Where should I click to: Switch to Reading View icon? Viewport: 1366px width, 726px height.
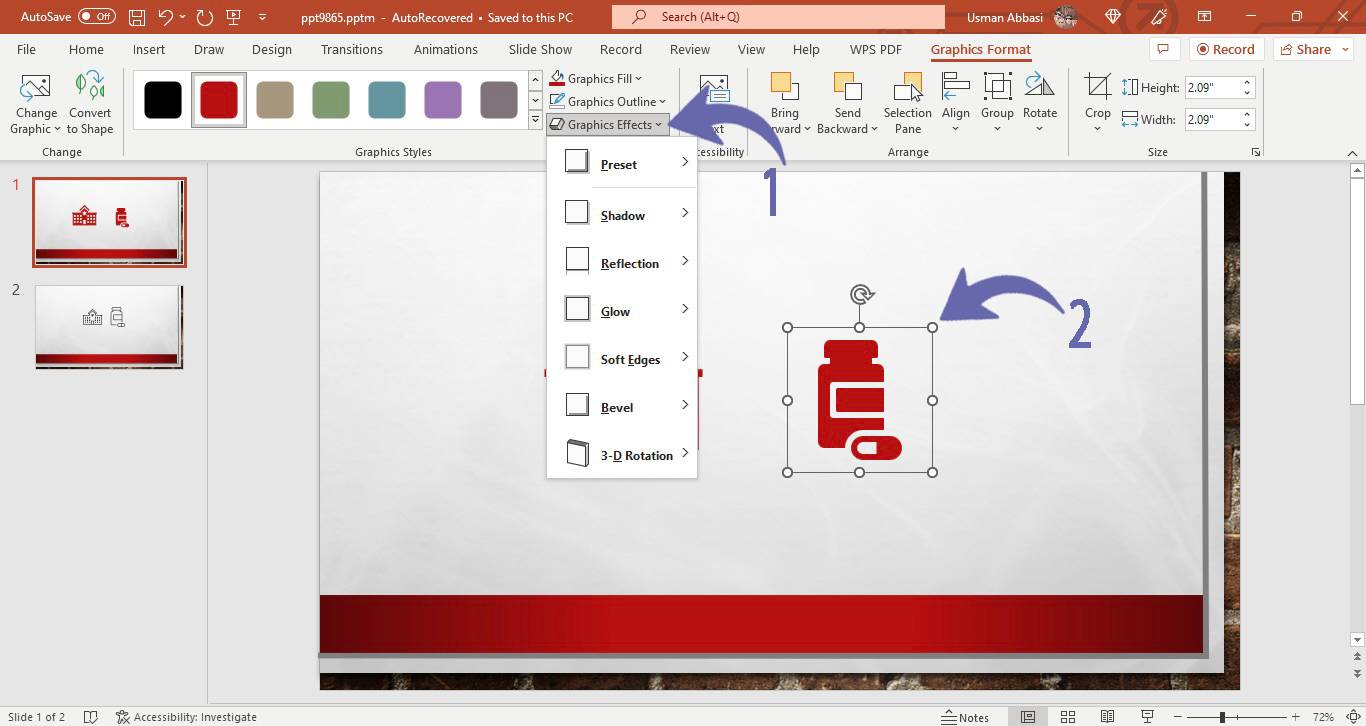pos(1108,717)
